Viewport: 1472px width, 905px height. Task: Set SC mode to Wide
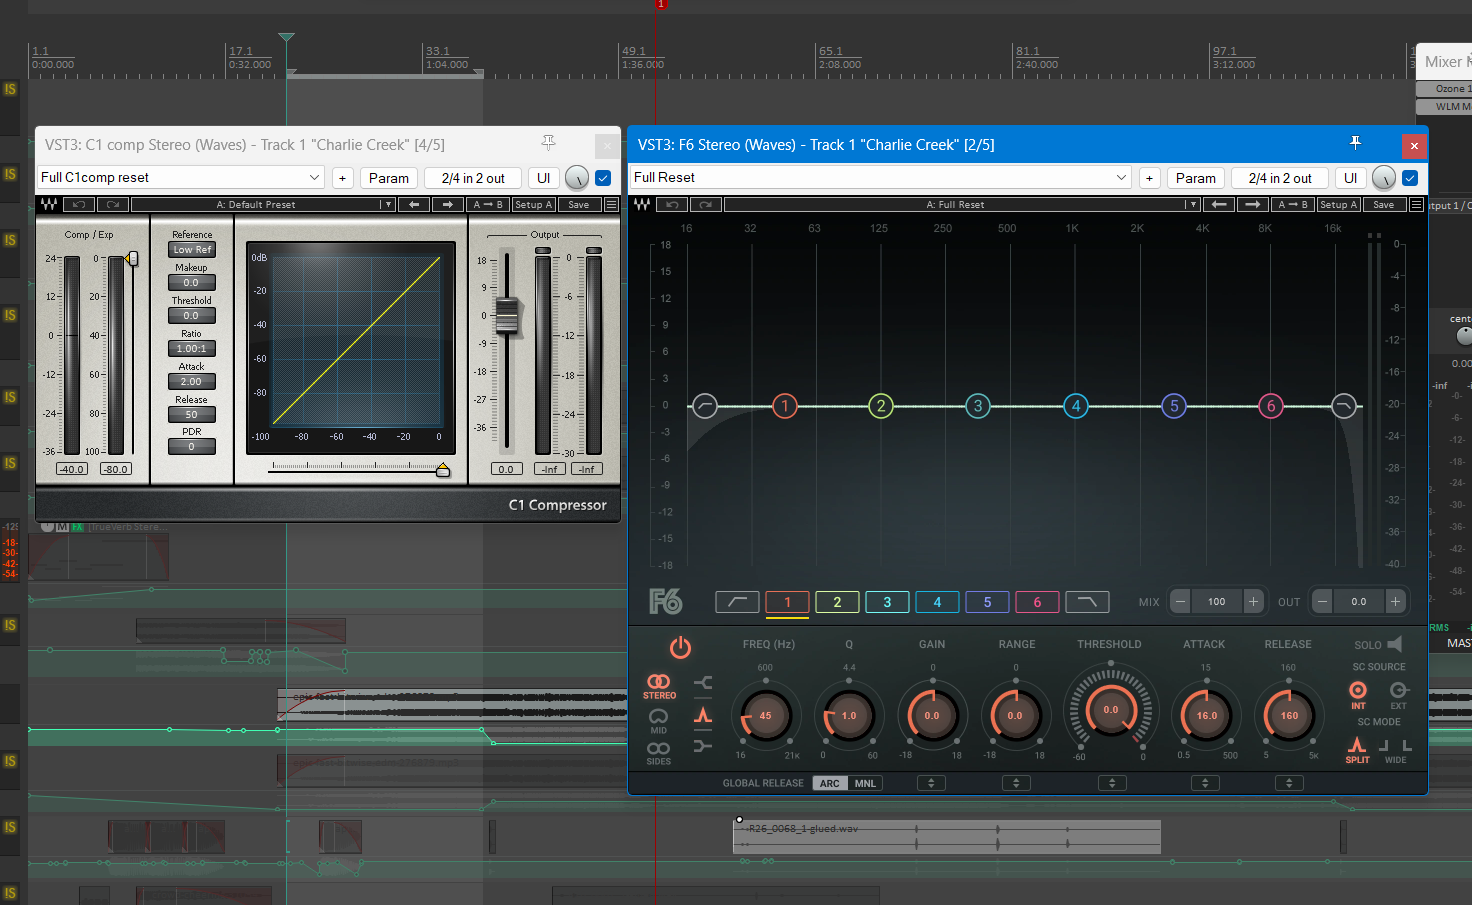[x=1396, y=751]
